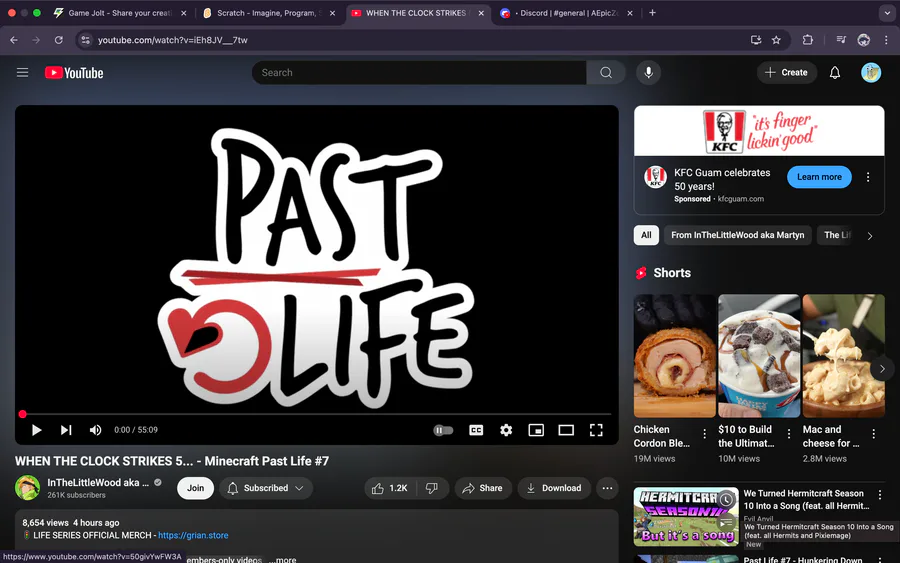Reload the page

tap(59, 40)
